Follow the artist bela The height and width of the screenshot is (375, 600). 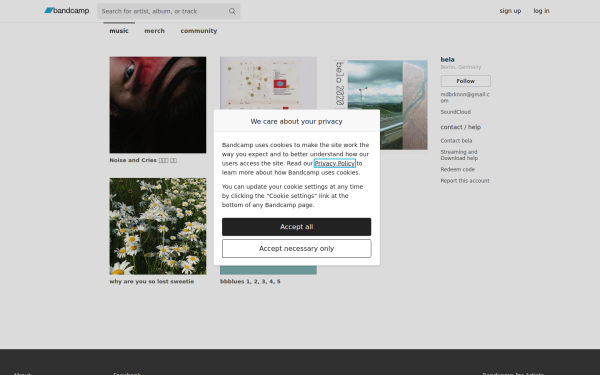(x=465, y=81)
